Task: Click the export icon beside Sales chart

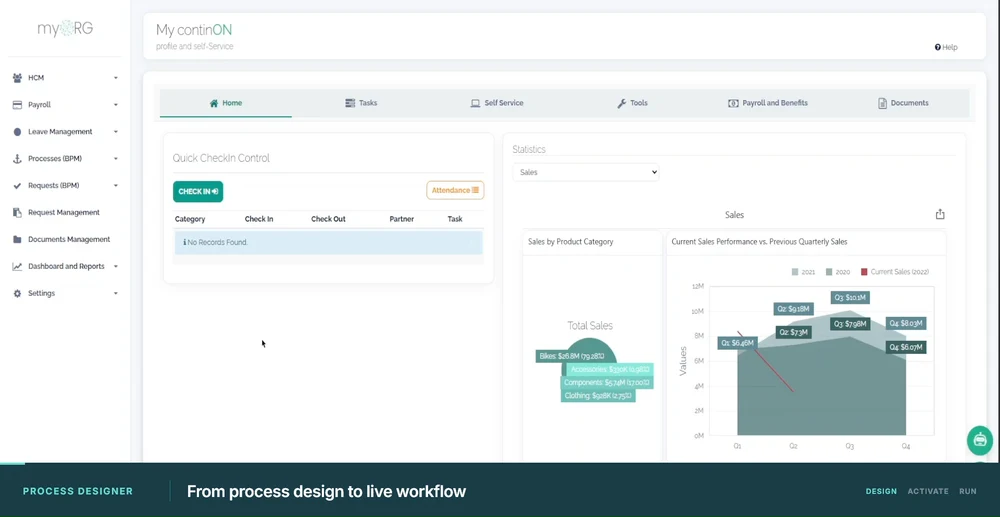Action: [x=940, y=214]
